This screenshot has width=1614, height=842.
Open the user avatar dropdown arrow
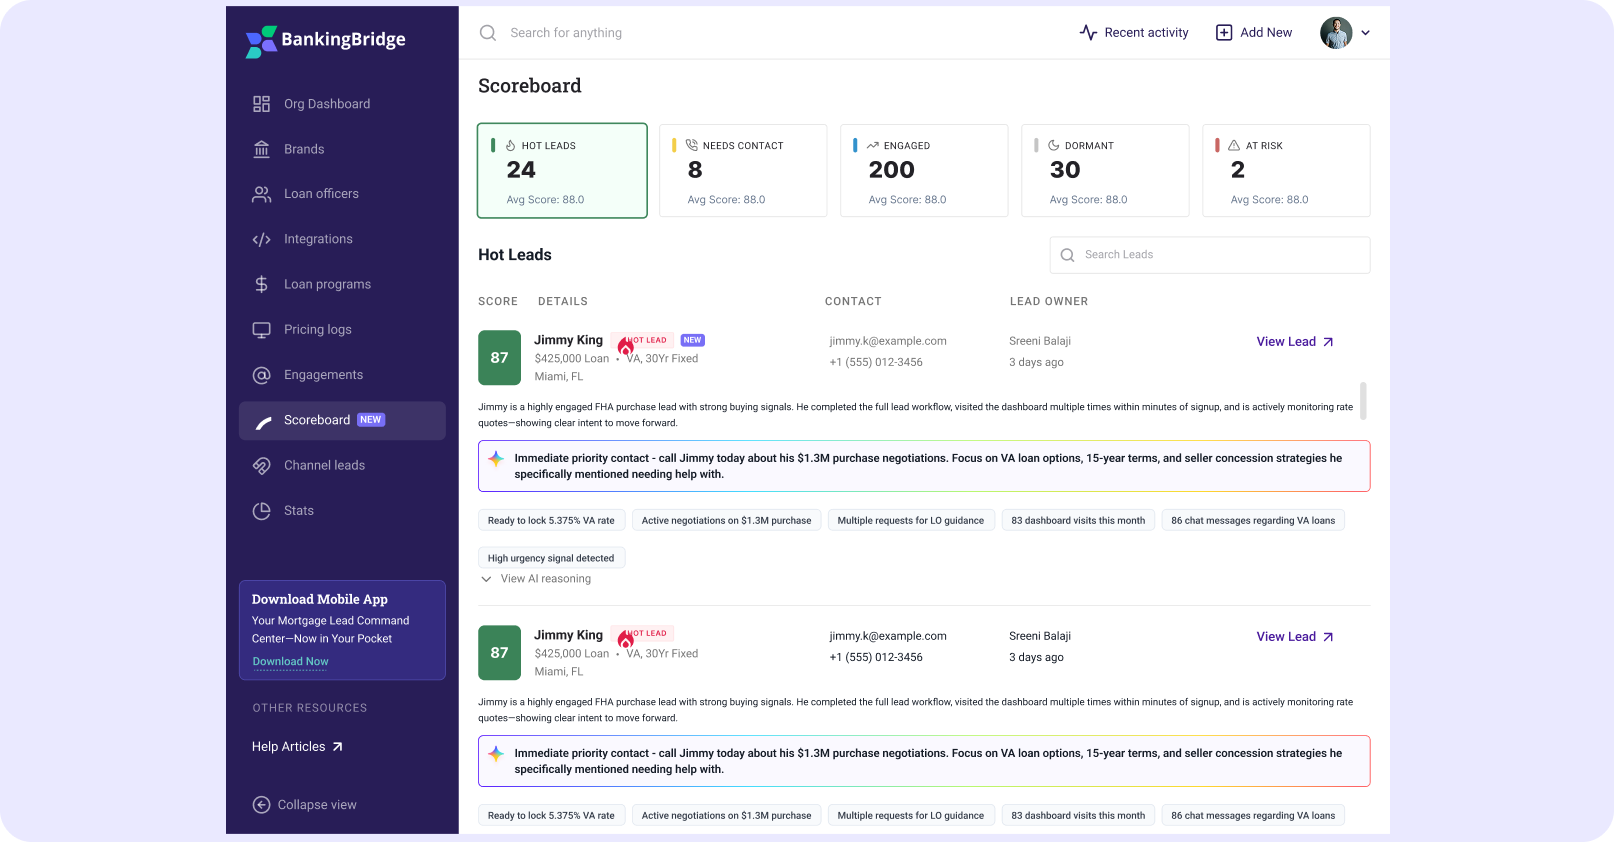[1365, 33]
